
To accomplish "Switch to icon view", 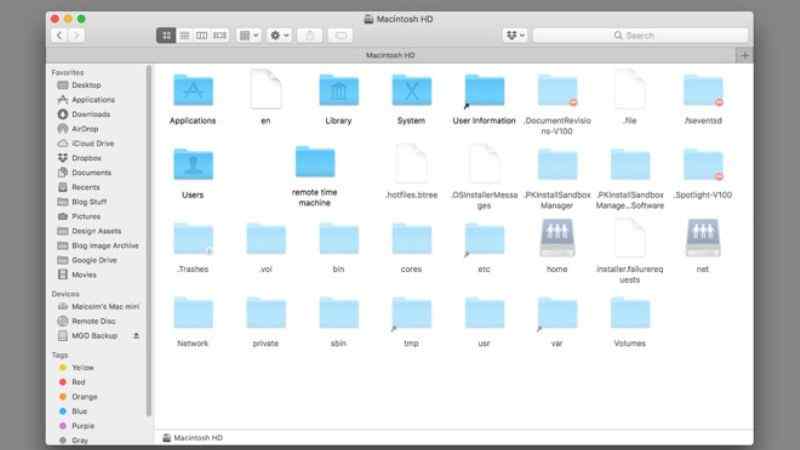I will (x=166, y=35).
